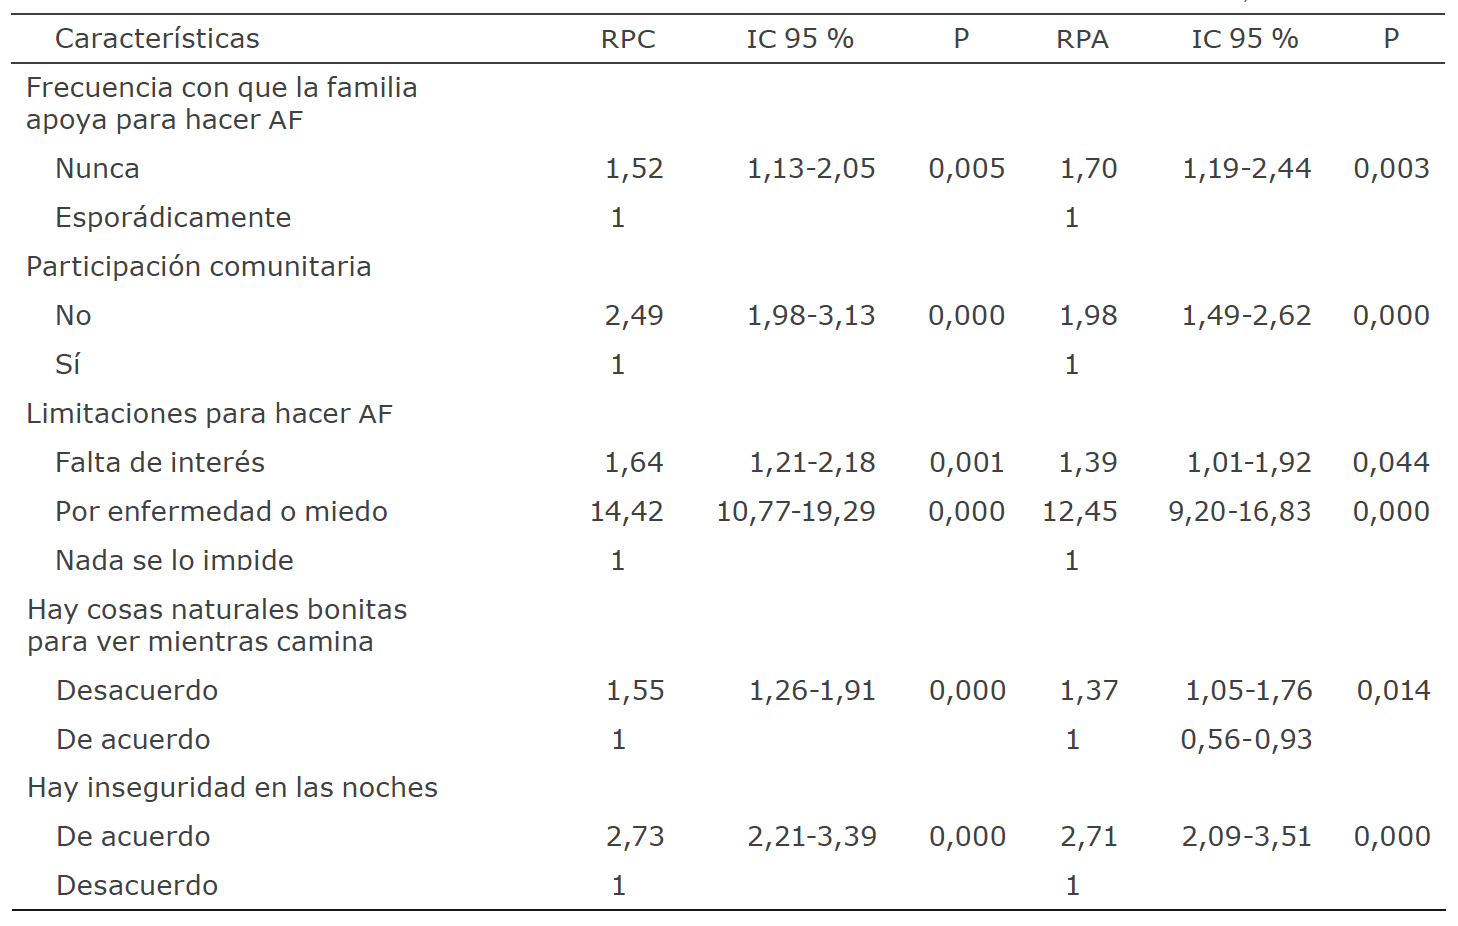Click the 'Hay inseguridad en las noches' heading
Screen dimensions: 1458x926
point(232,788)
